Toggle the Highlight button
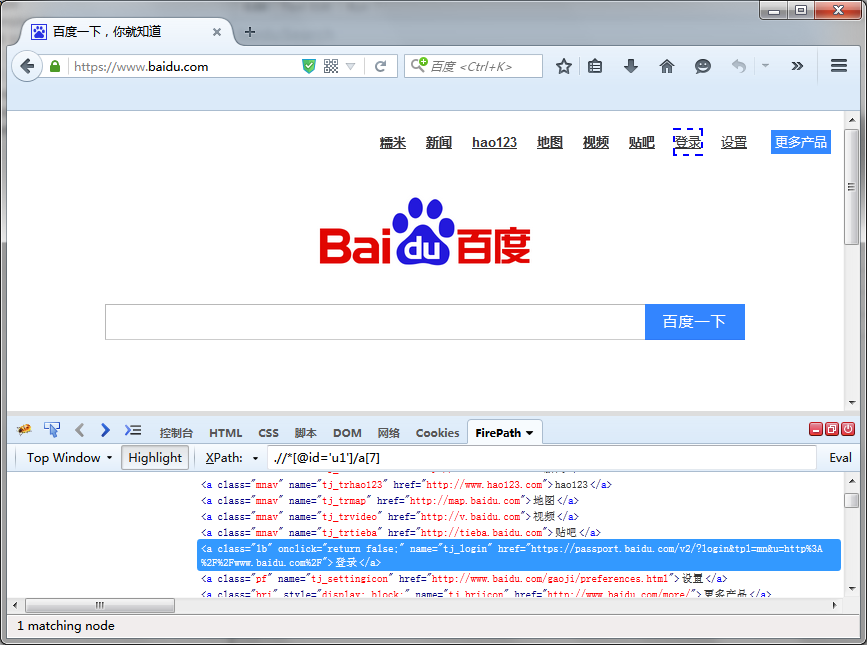867x645 pixels. [x=155, y=458]
